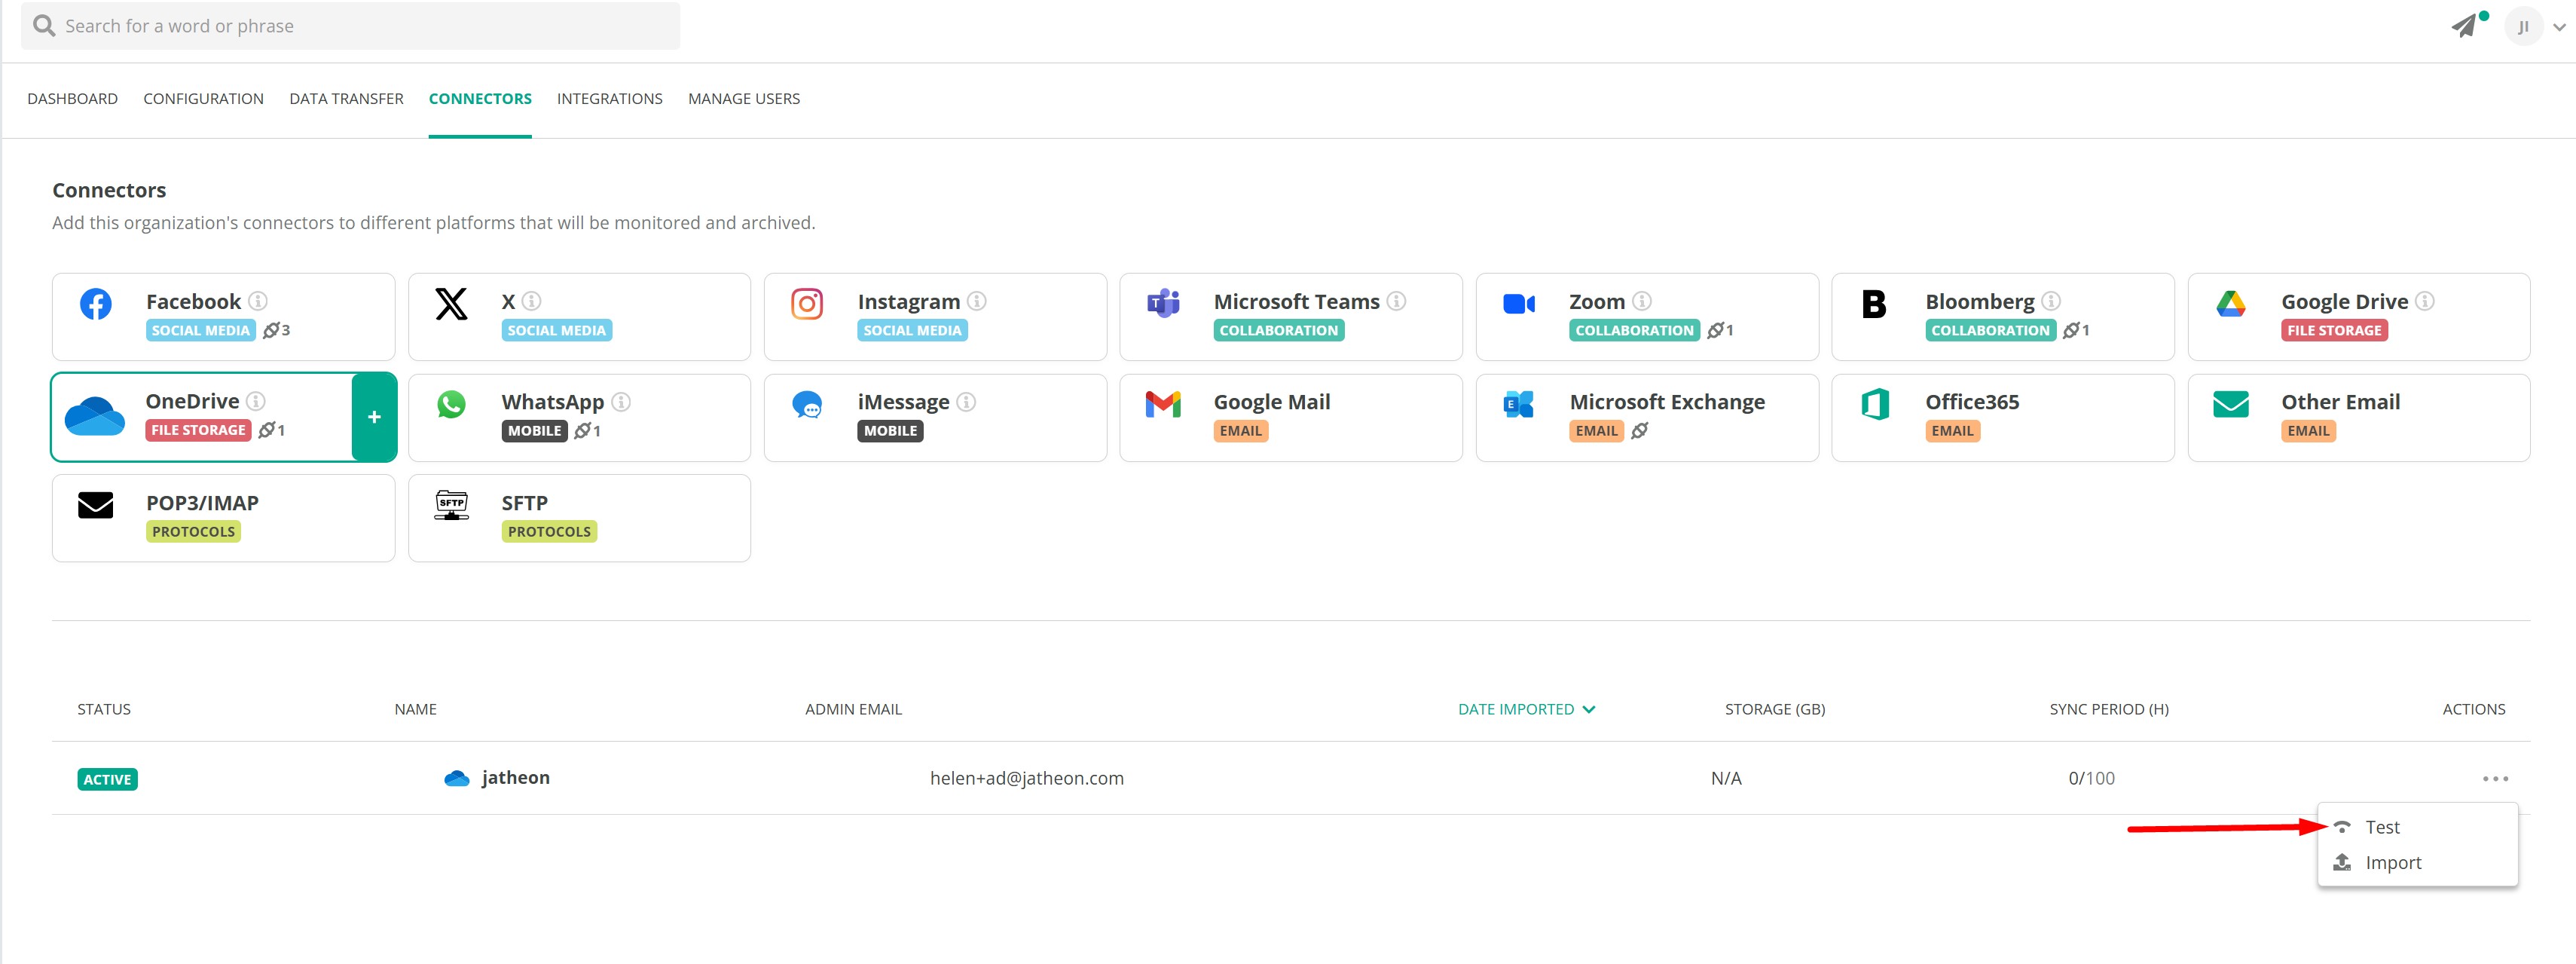
Task: Click the POP3/IMAP envelope icon
Action: (x=96, y=505)
